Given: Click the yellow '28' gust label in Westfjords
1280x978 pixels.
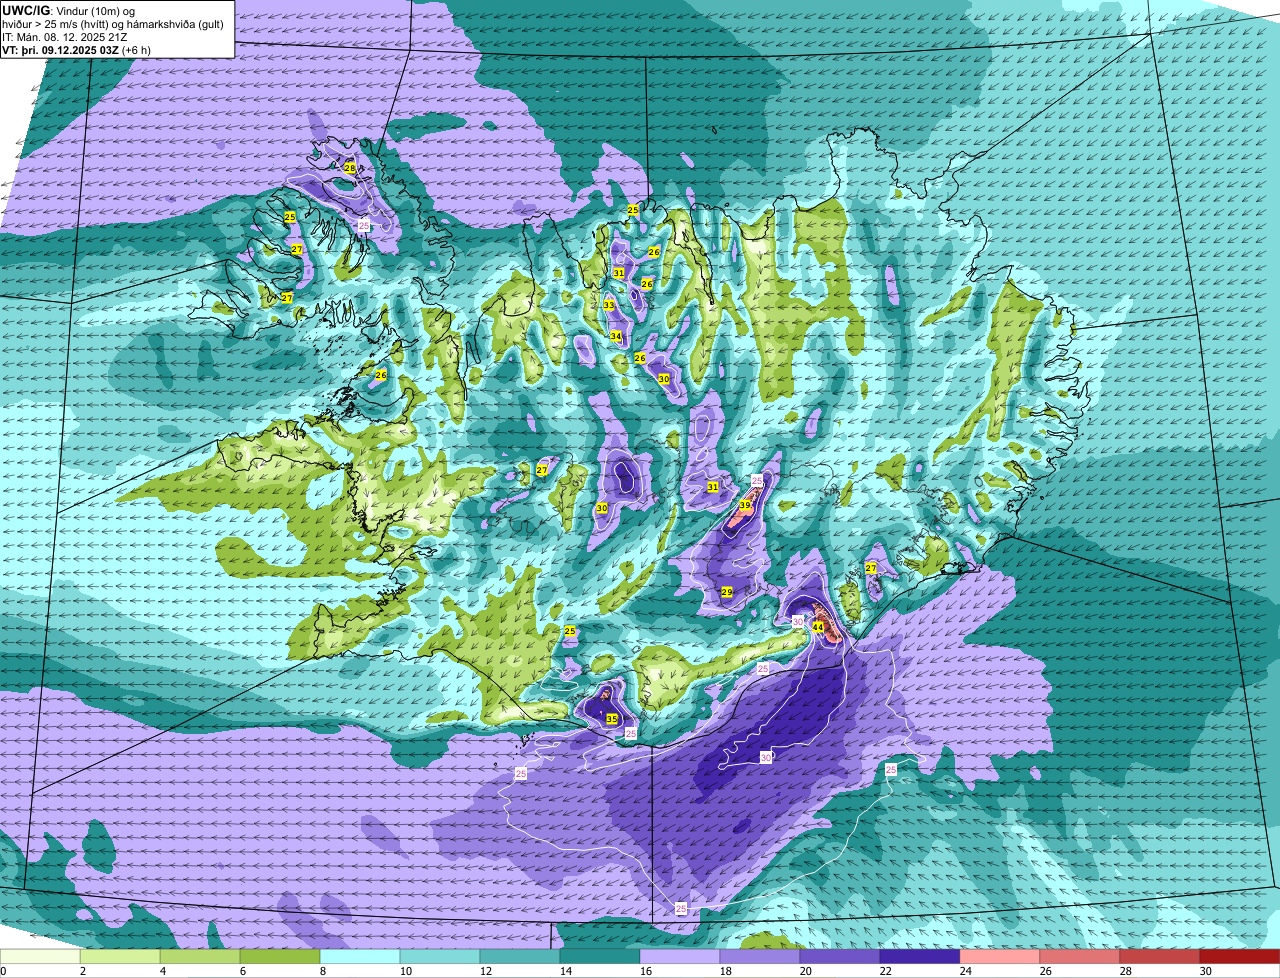Looking at the screenshot, I should [350, 168].
